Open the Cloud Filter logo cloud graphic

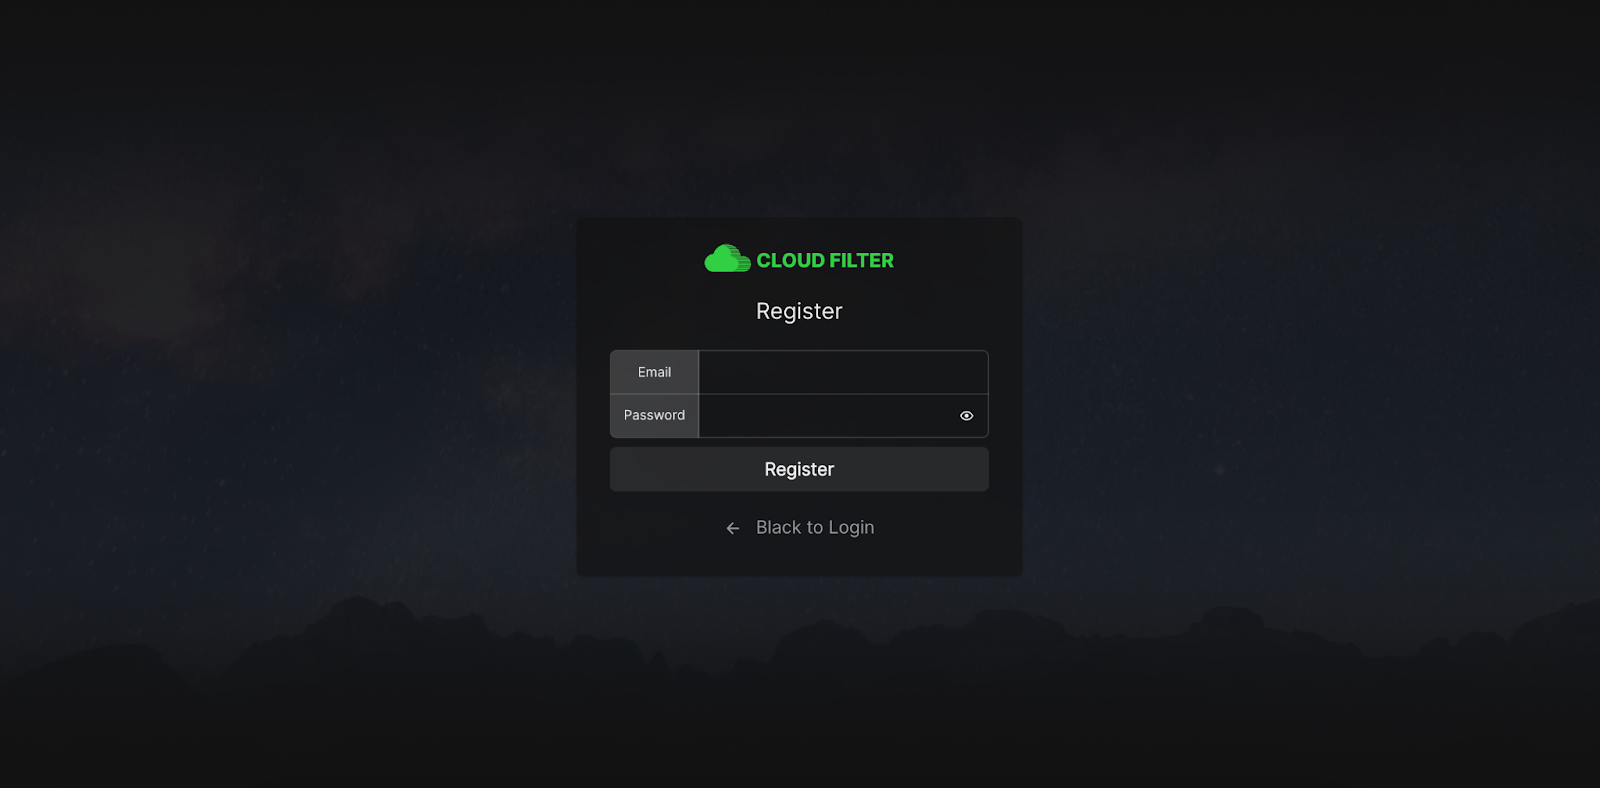(727, 259)
